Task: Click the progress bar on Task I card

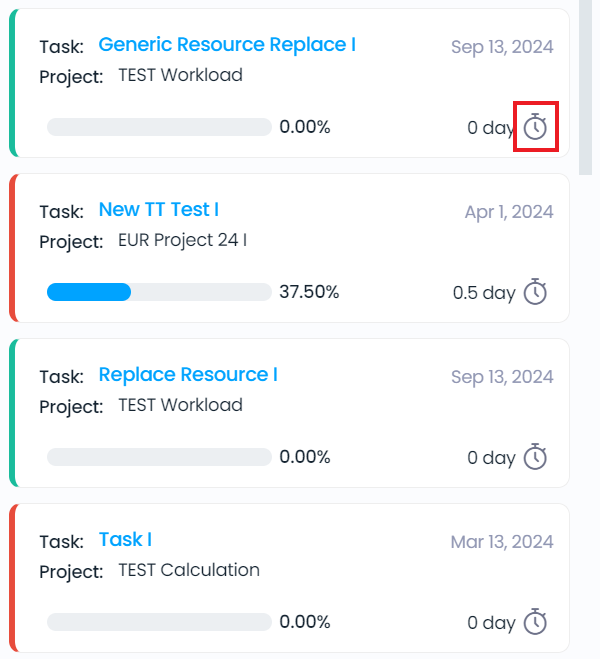Action: (x=159, y=622)
